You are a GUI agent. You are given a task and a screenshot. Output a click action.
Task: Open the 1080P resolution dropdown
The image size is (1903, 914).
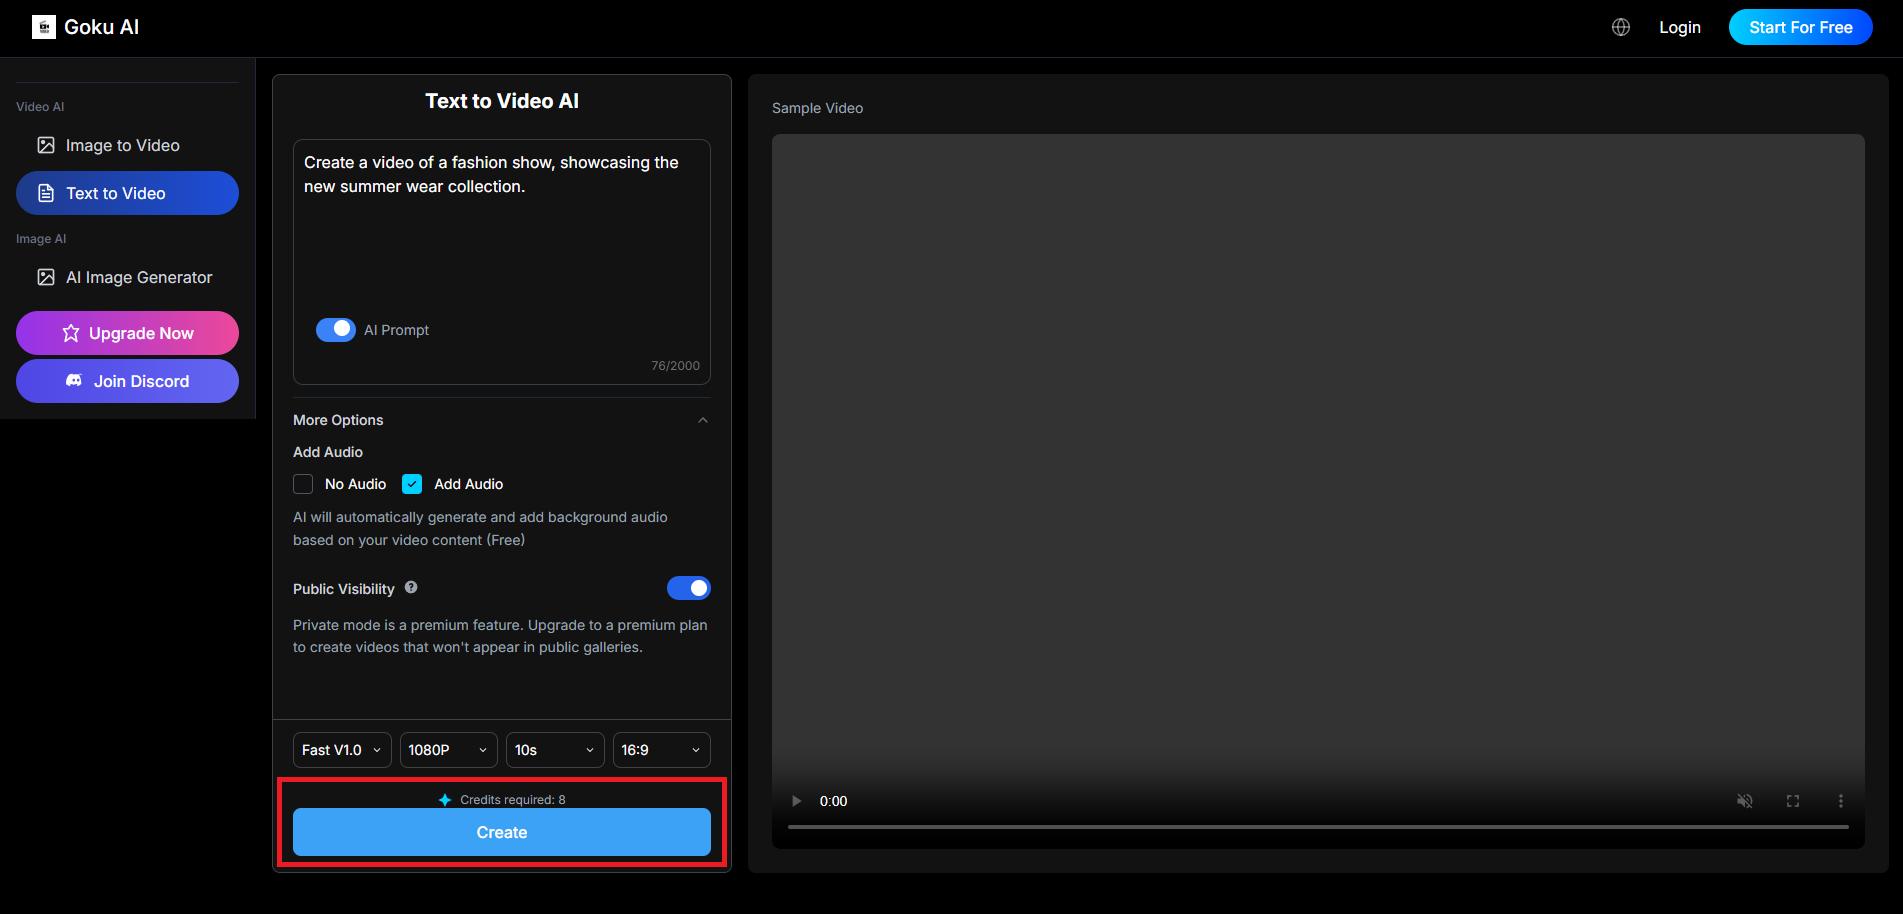[448, 750]
